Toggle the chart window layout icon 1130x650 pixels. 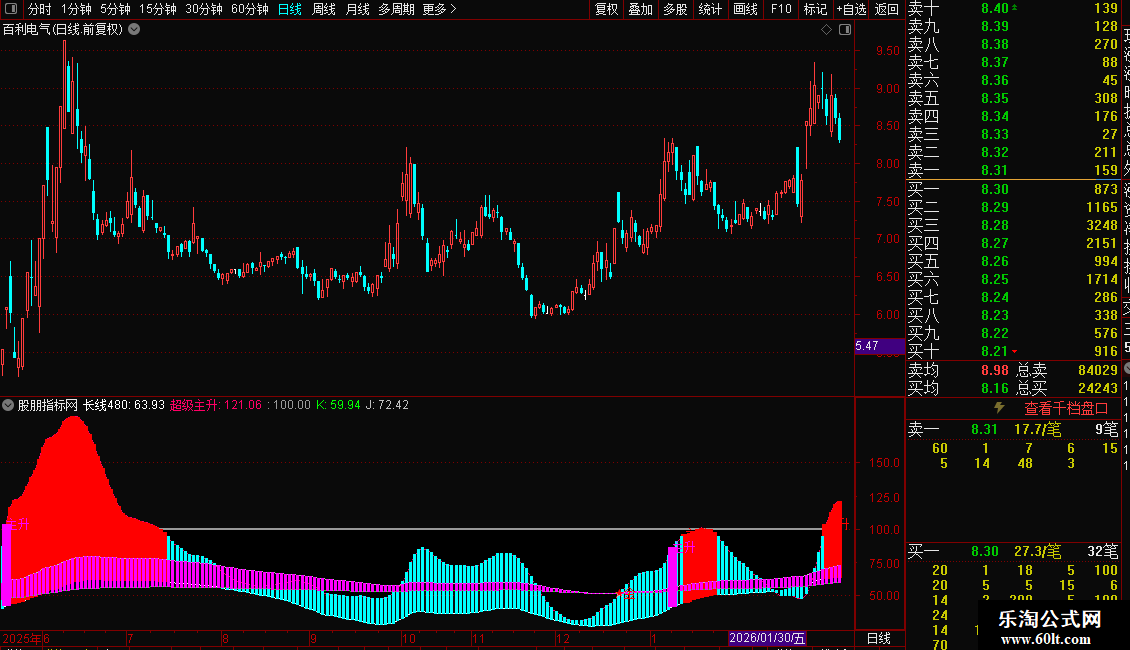click(845, 30)
